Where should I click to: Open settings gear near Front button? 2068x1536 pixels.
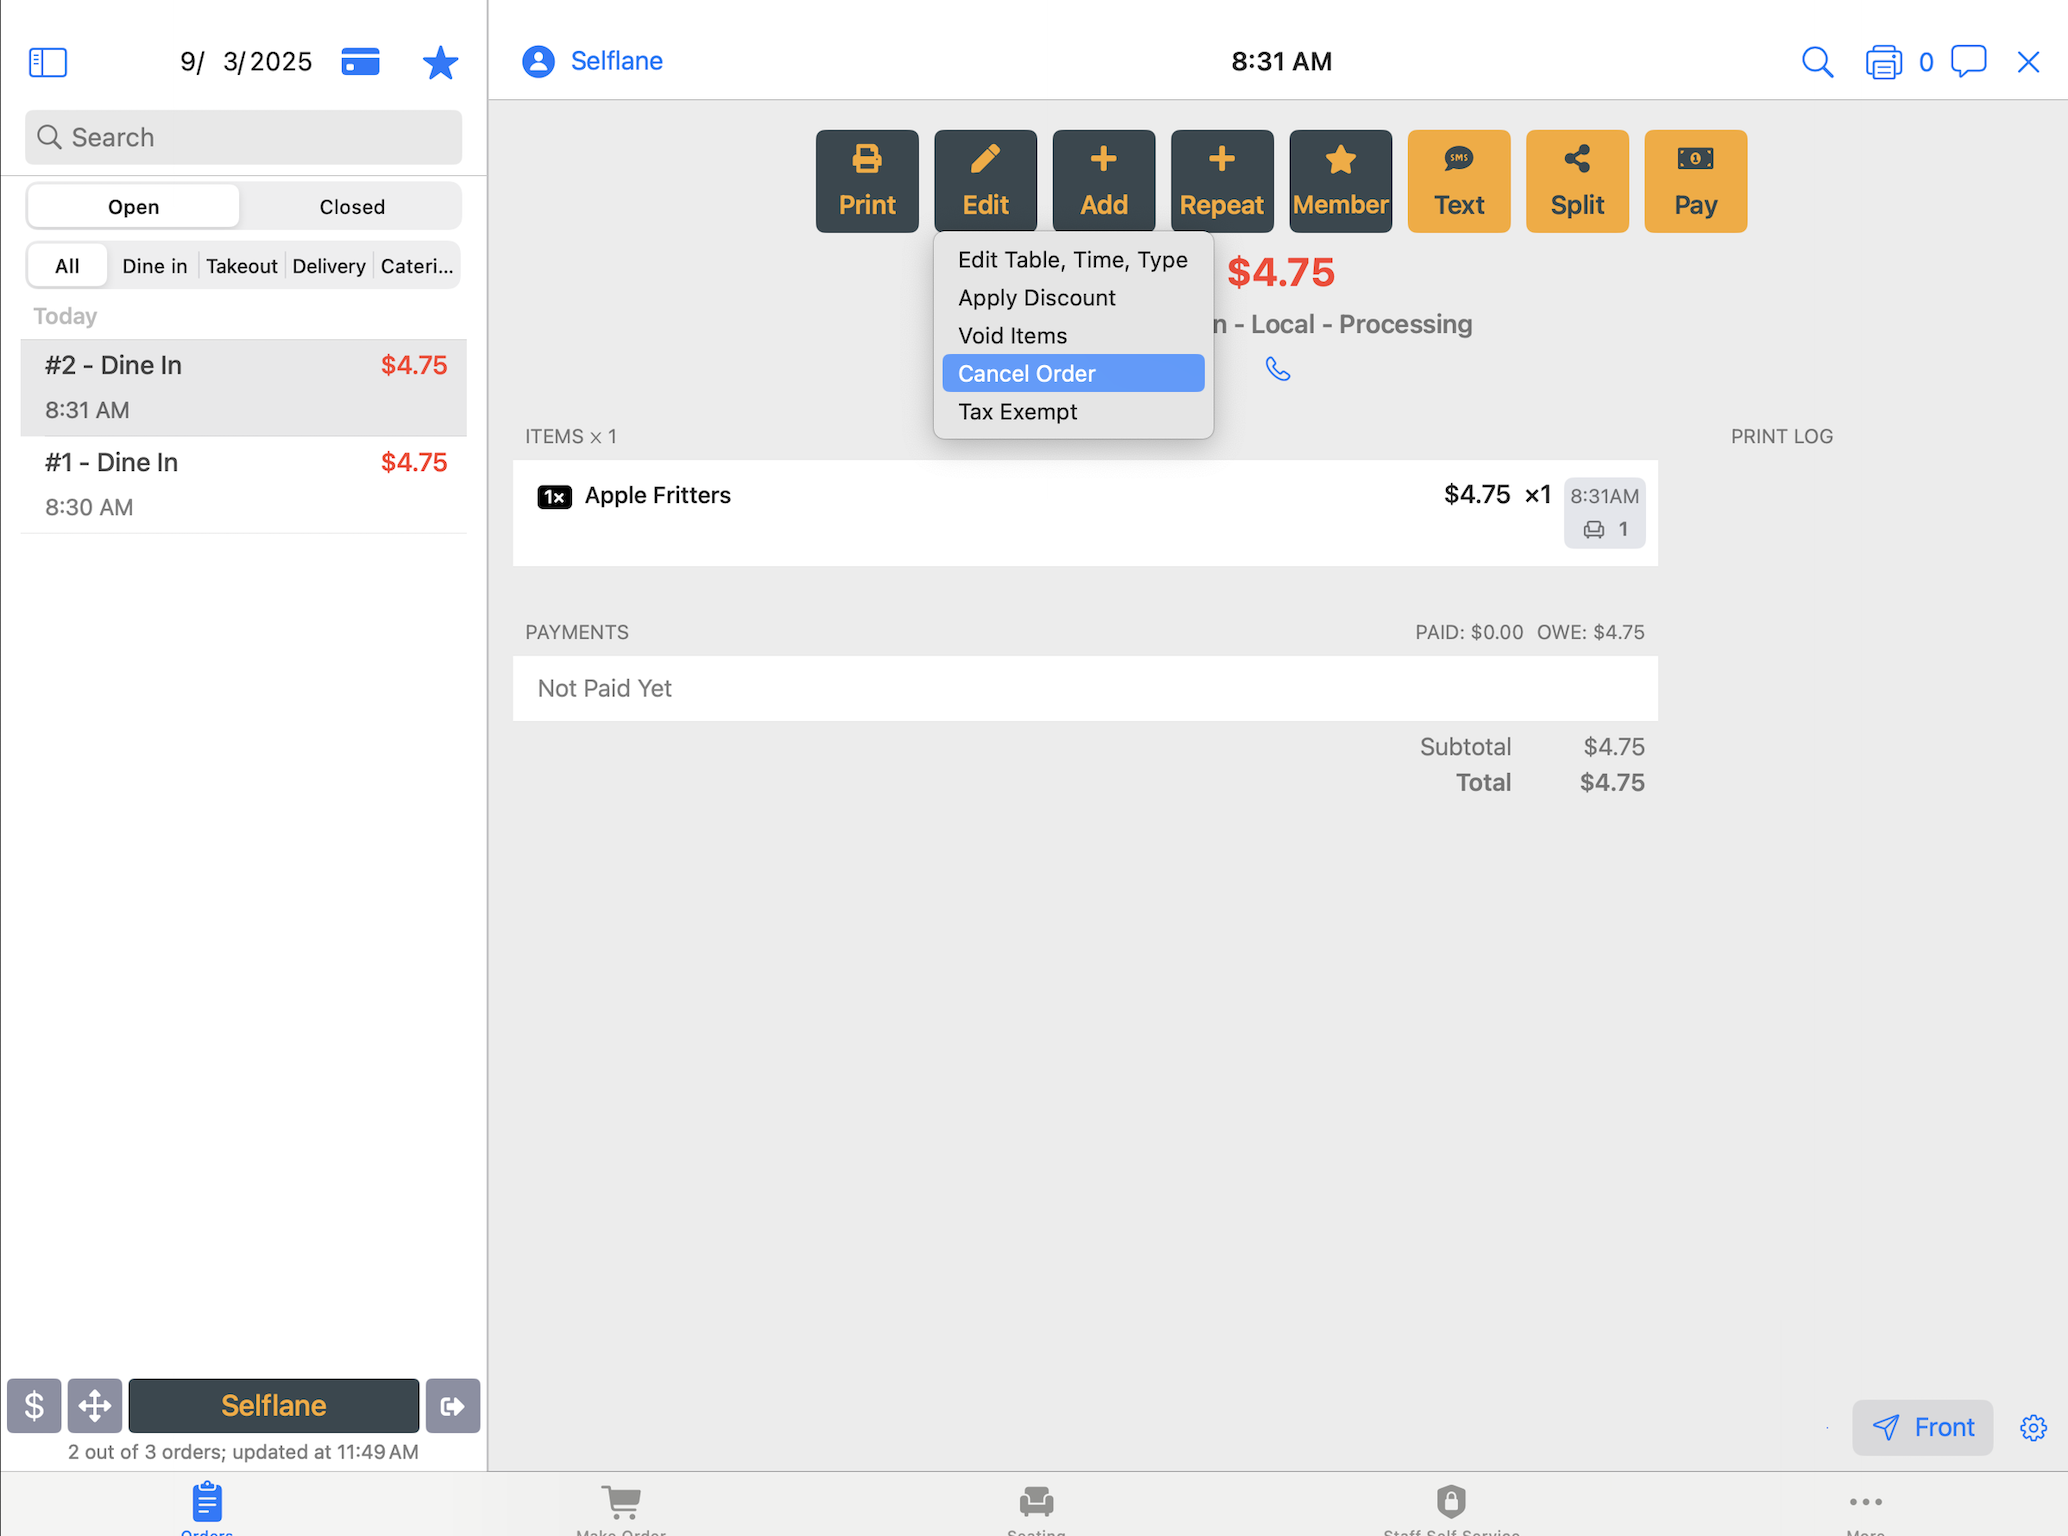coord(2033,1427)
